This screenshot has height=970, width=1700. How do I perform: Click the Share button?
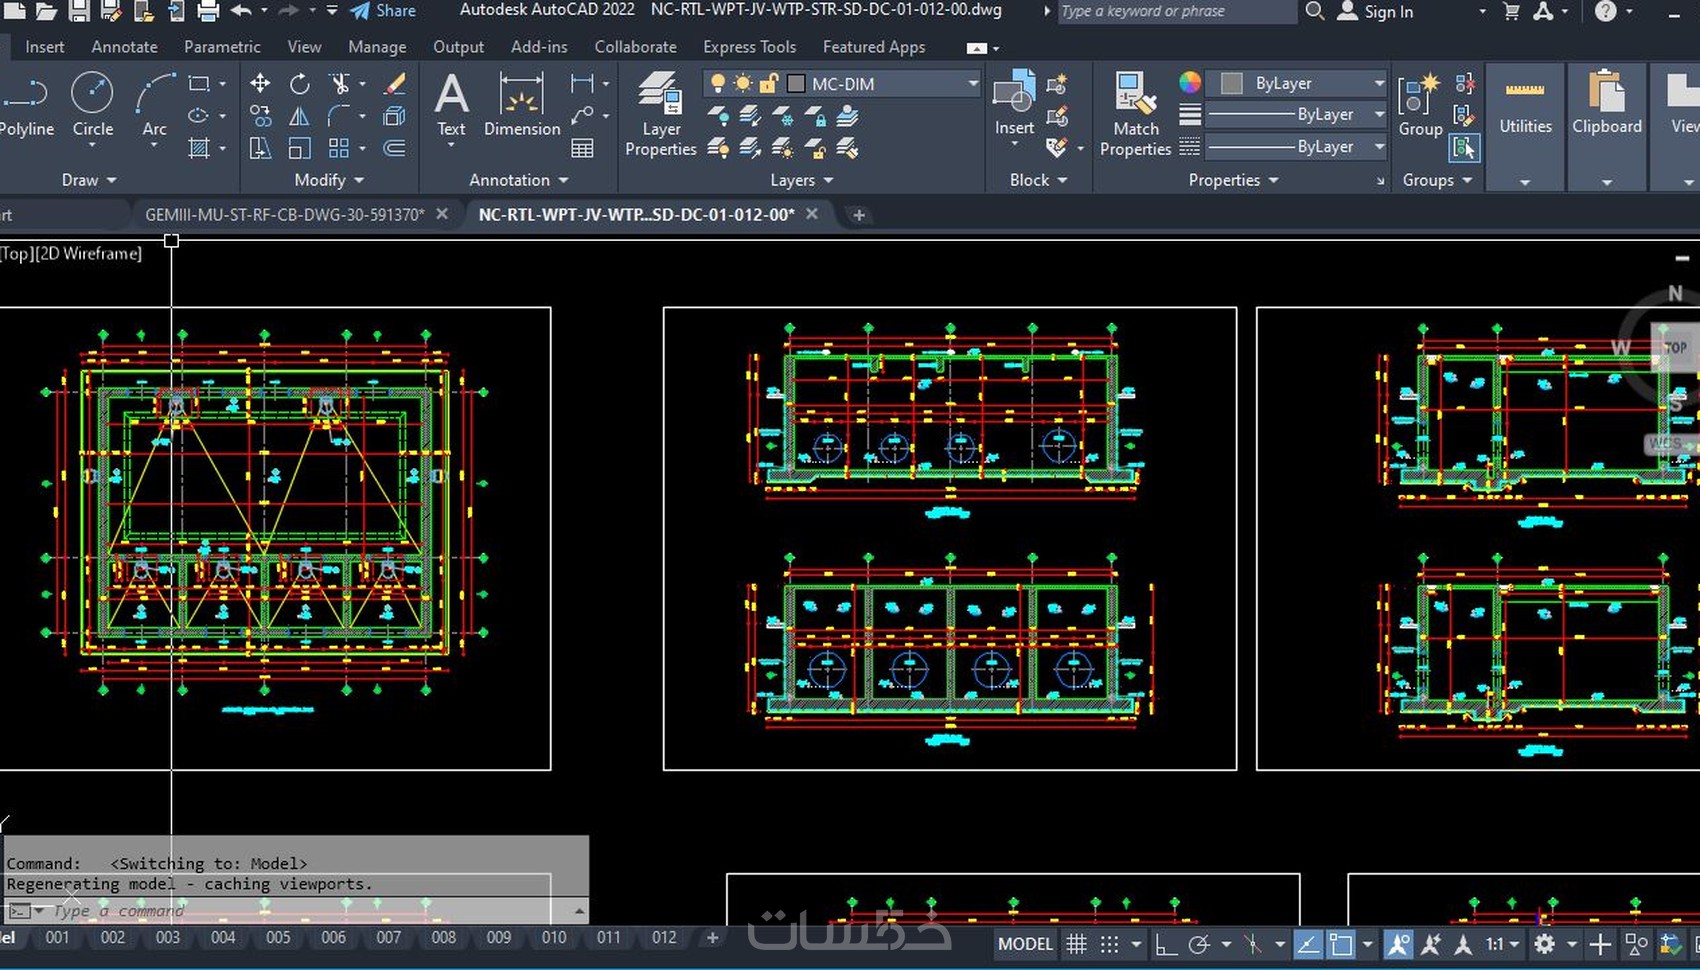[384, 11]
